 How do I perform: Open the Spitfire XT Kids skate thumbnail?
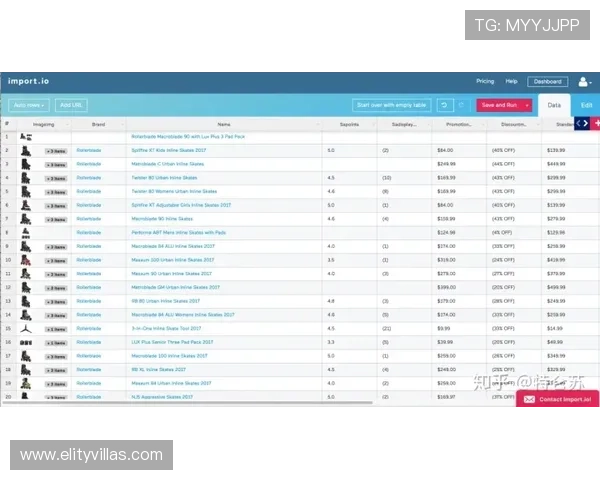[26, 151]
